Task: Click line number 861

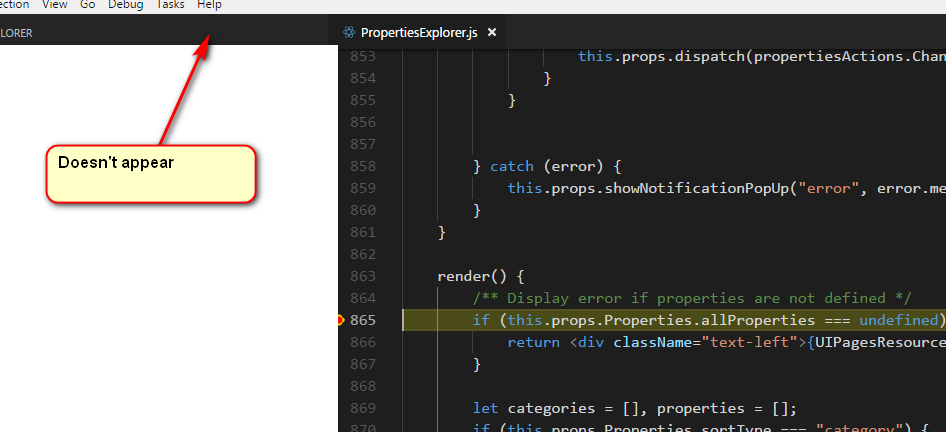Action: coord(363,232)
